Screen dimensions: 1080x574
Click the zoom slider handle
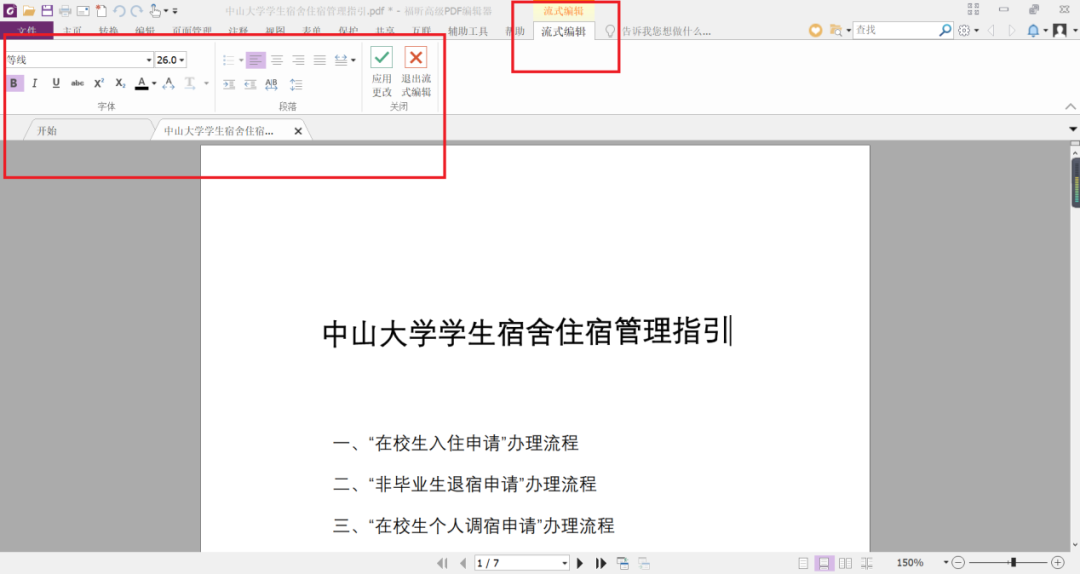(1013, 563)
